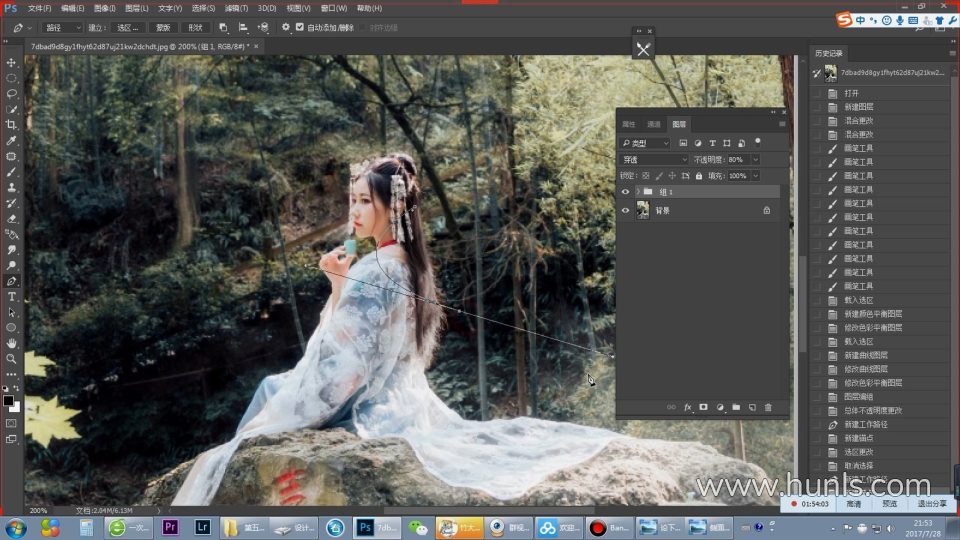Click the 选区 ... make selection button
Image resolution: width=960 pixels, height=540 pixels.
pos(128,28)
